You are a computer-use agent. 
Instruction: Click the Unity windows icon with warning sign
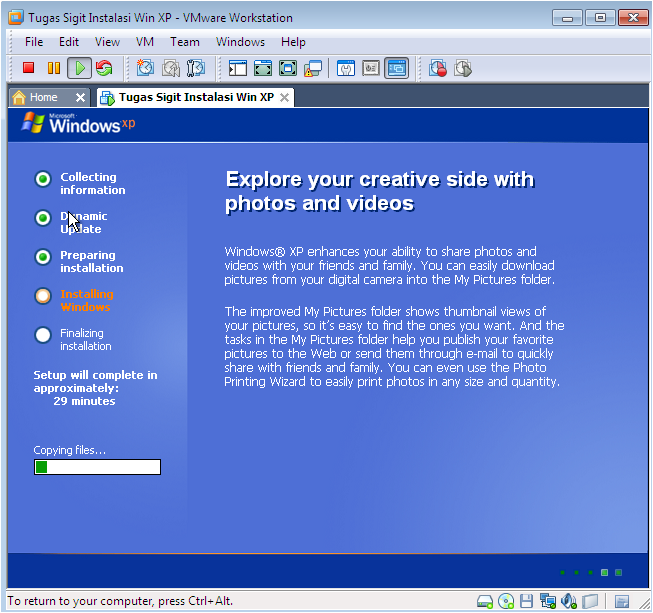point(313,68)
